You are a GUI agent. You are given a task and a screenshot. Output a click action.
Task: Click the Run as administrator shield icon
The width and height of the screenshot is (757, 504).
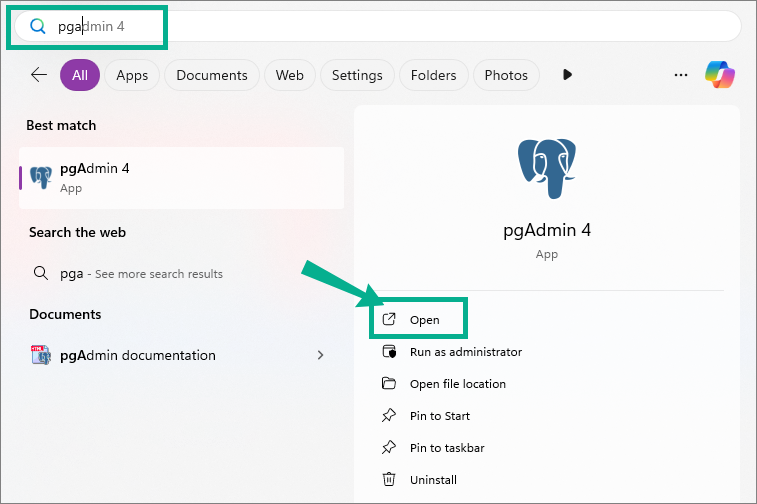pyautogui.click(x=389, y=351)
